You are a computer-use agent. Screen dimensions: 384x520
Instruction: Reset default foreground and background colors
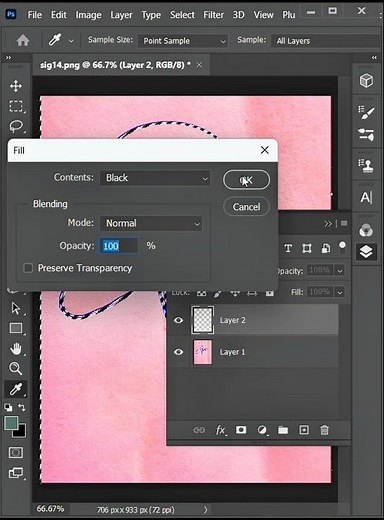(8, 407)
